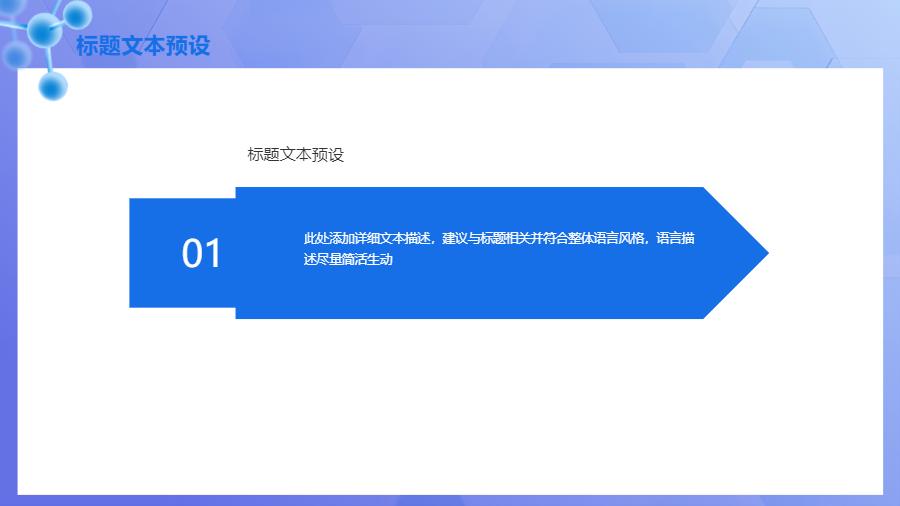
Task: Click the "01" number label
Action: coord(201,254)
